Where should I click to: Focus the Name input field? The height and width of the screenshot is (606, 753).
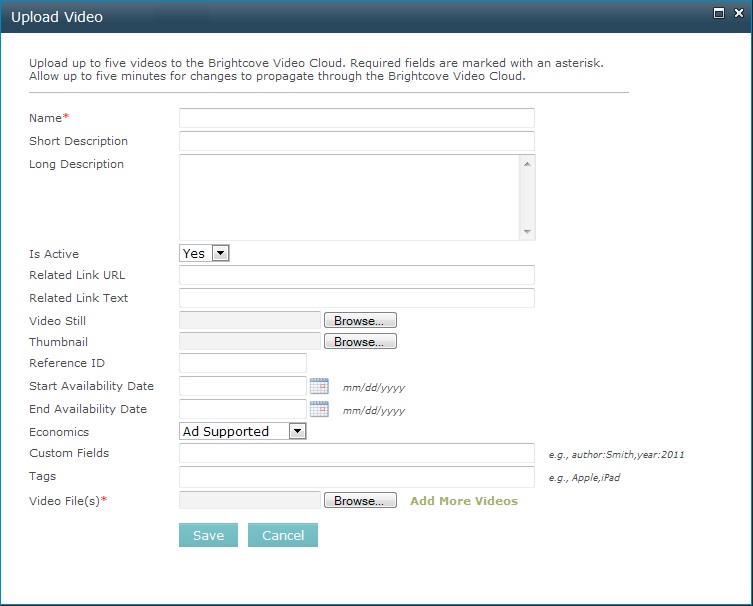coord(357,118)
